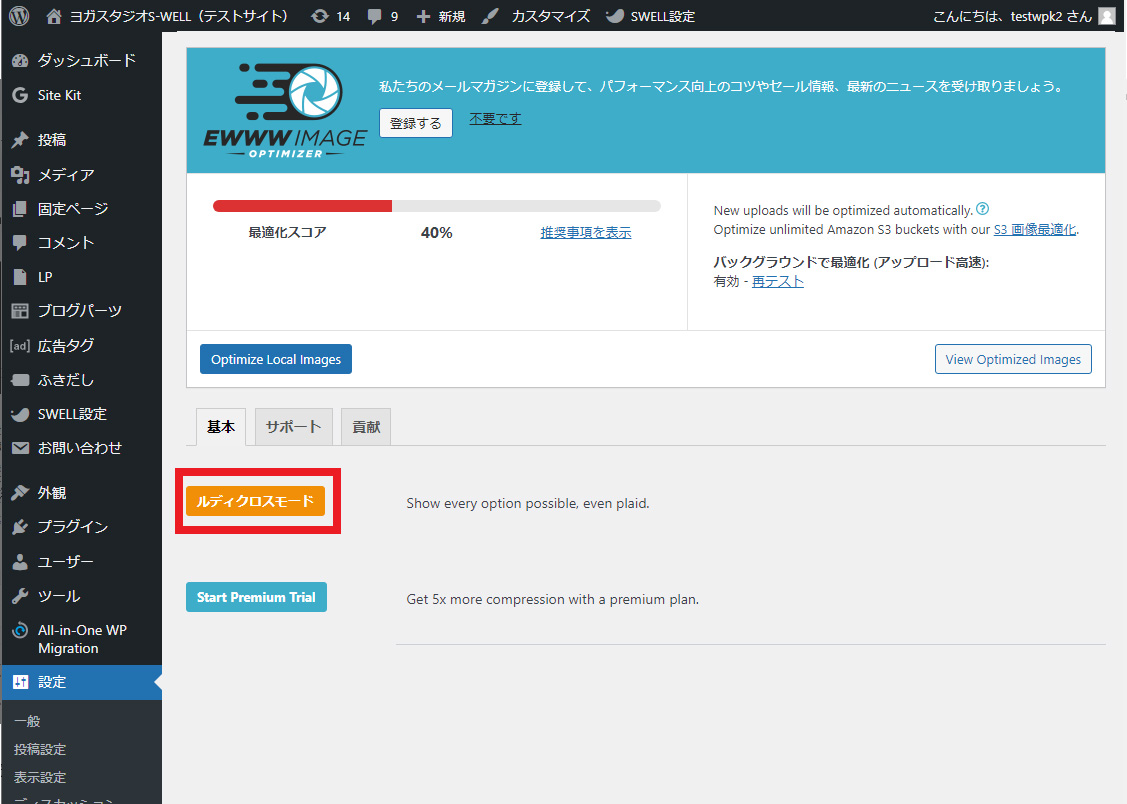Screen dimensions: 1127x804
Task: Dismiss newsletter with 不要です link
Action: tap(495, 119)
